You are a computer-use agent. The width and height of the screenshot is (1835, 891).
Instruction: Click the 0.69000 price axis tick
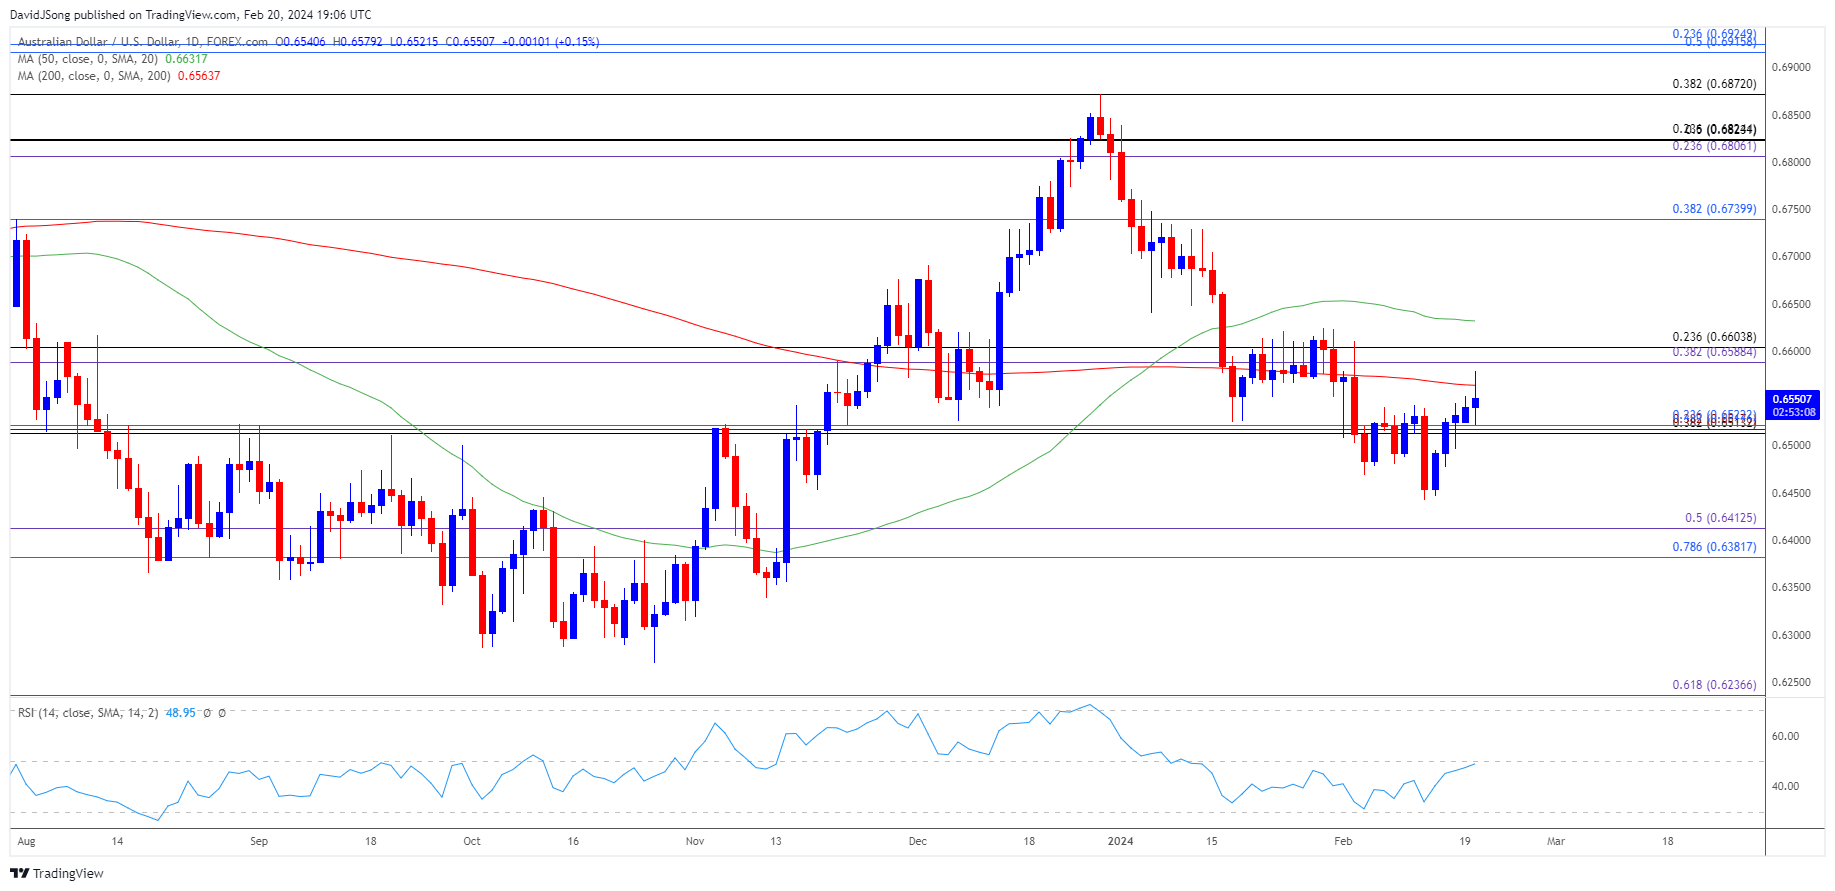tap(1791, 68)
